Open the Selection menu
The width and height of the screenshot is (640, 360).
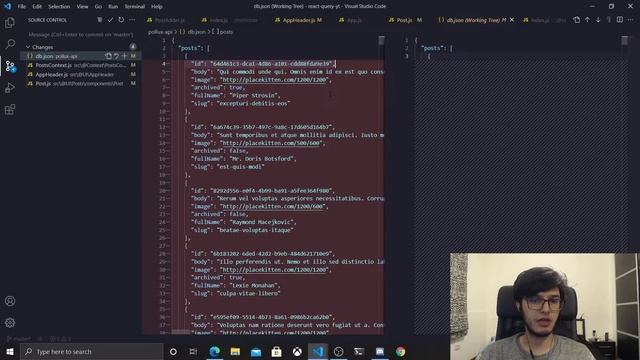coord(59,6)
